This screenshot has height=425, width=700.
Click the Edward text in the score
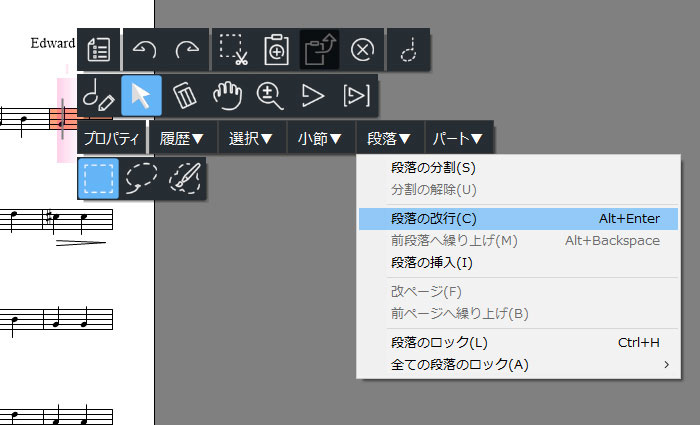coord(53,43)
